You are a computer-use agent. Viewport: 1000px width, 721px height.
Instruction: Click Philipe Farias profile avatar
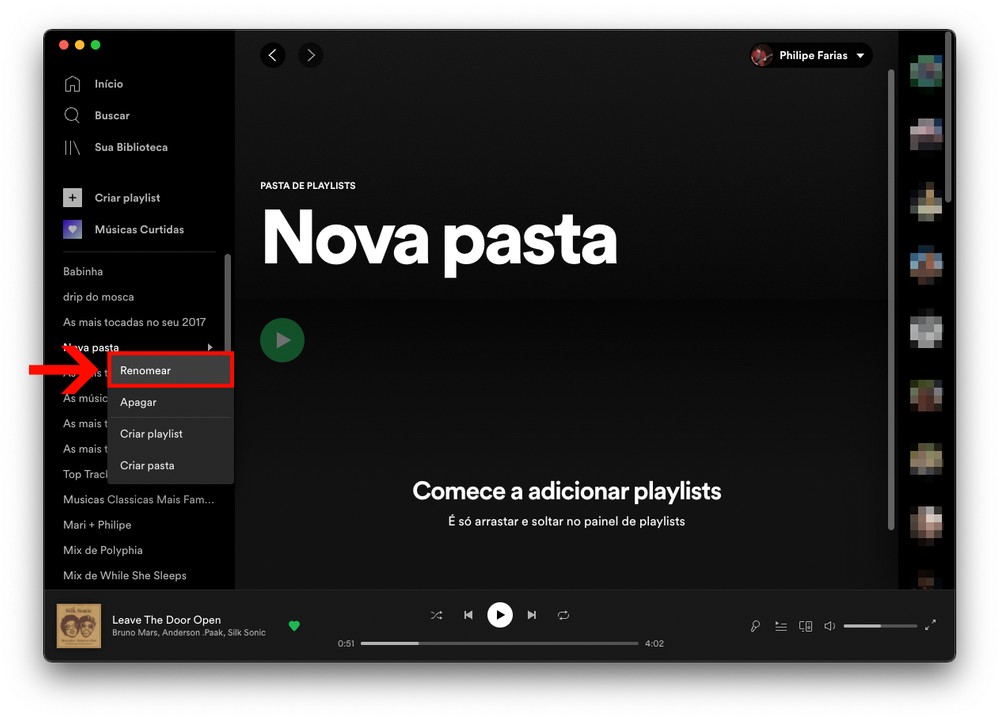click(x=761, y=55)
